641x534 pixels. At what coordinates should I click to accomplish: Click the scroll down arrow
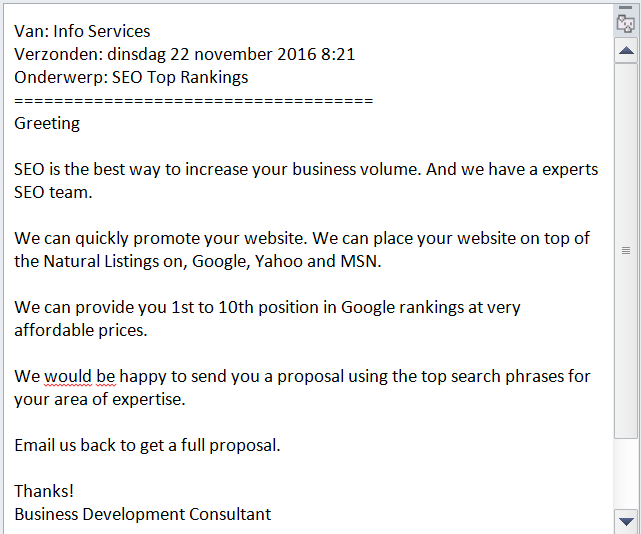pos(626,521)
